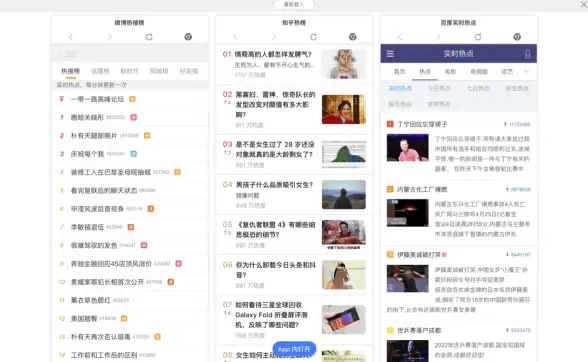The height and width of the screenshot is (362, 588).
Task: Select the 首页 tab in Baidu panel
Action: [399, 71]
